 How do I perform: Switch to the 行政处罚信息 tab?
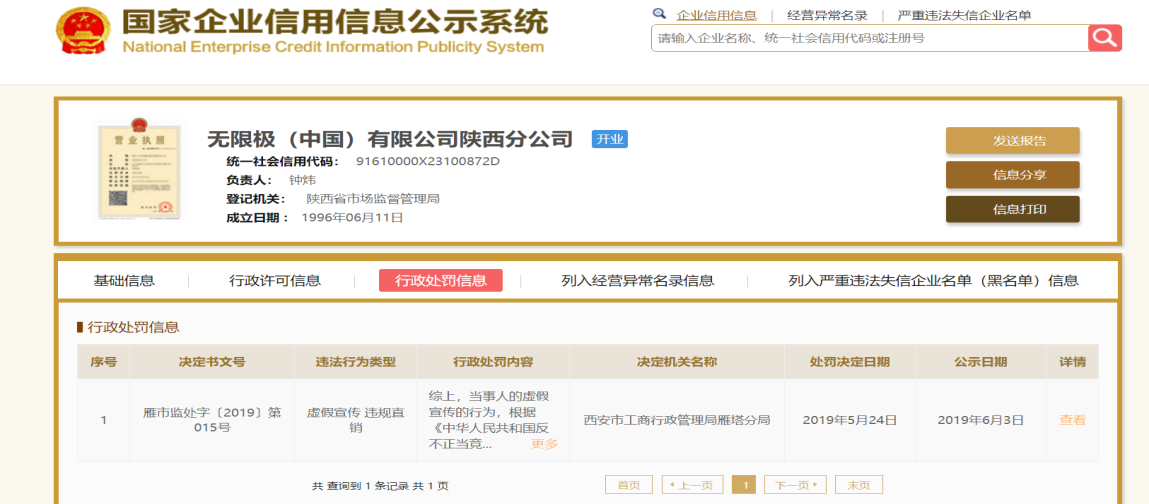440,281
